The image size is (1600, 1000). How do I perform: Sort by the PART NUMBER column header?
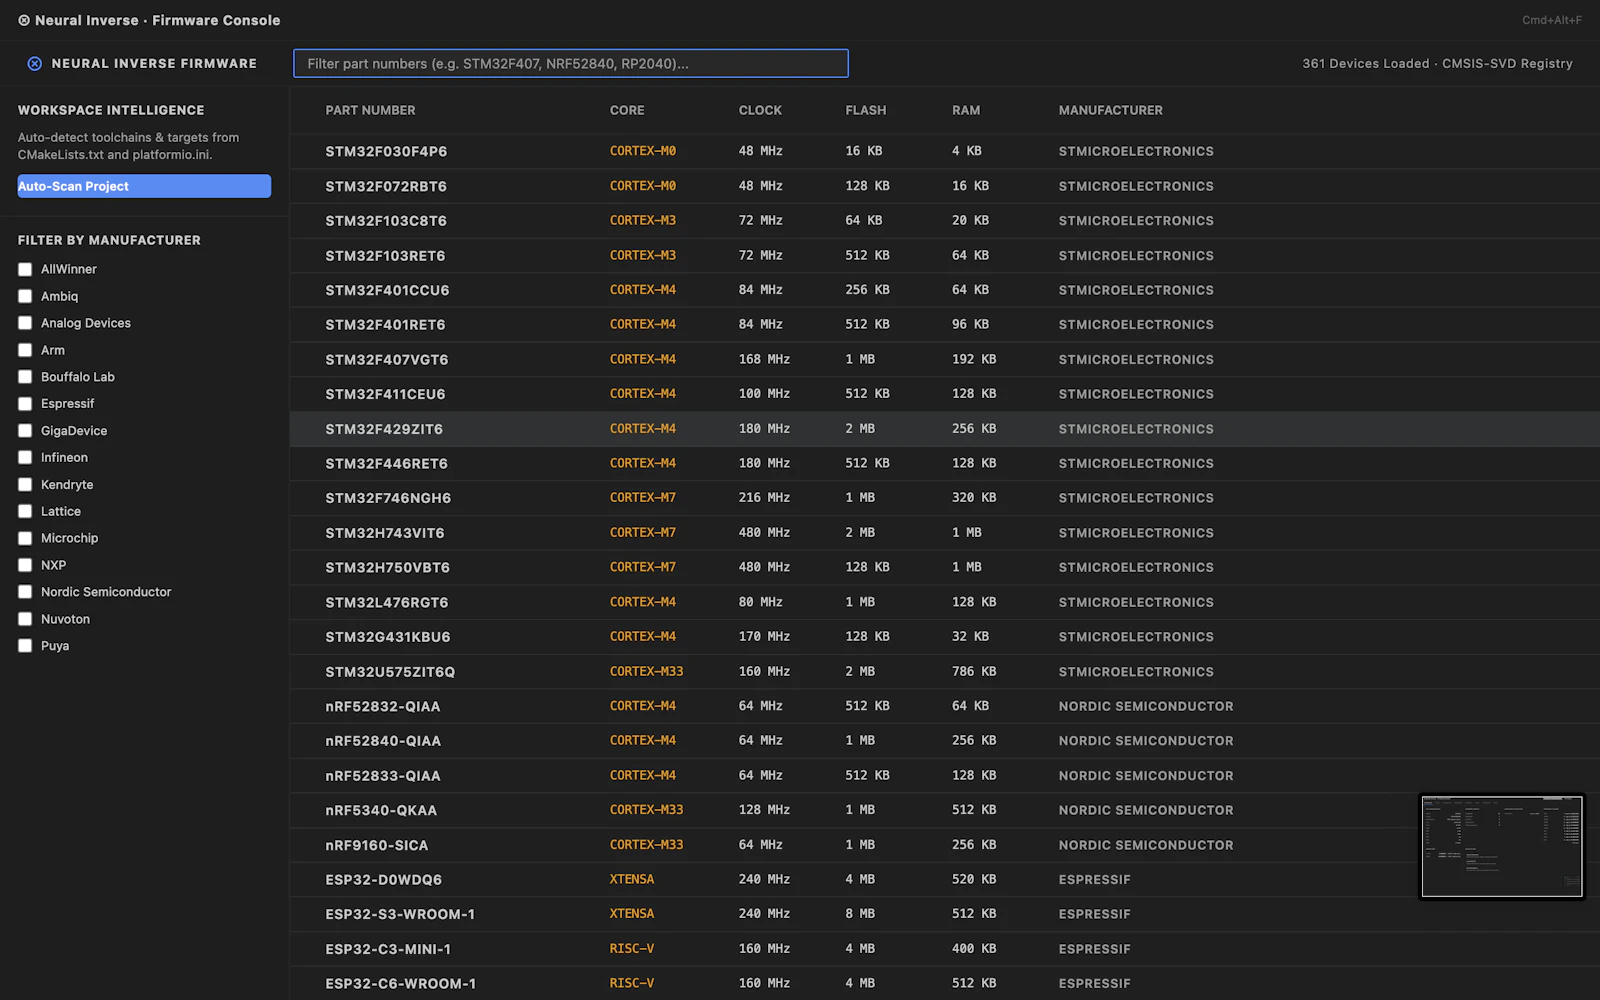coord(370,110)
